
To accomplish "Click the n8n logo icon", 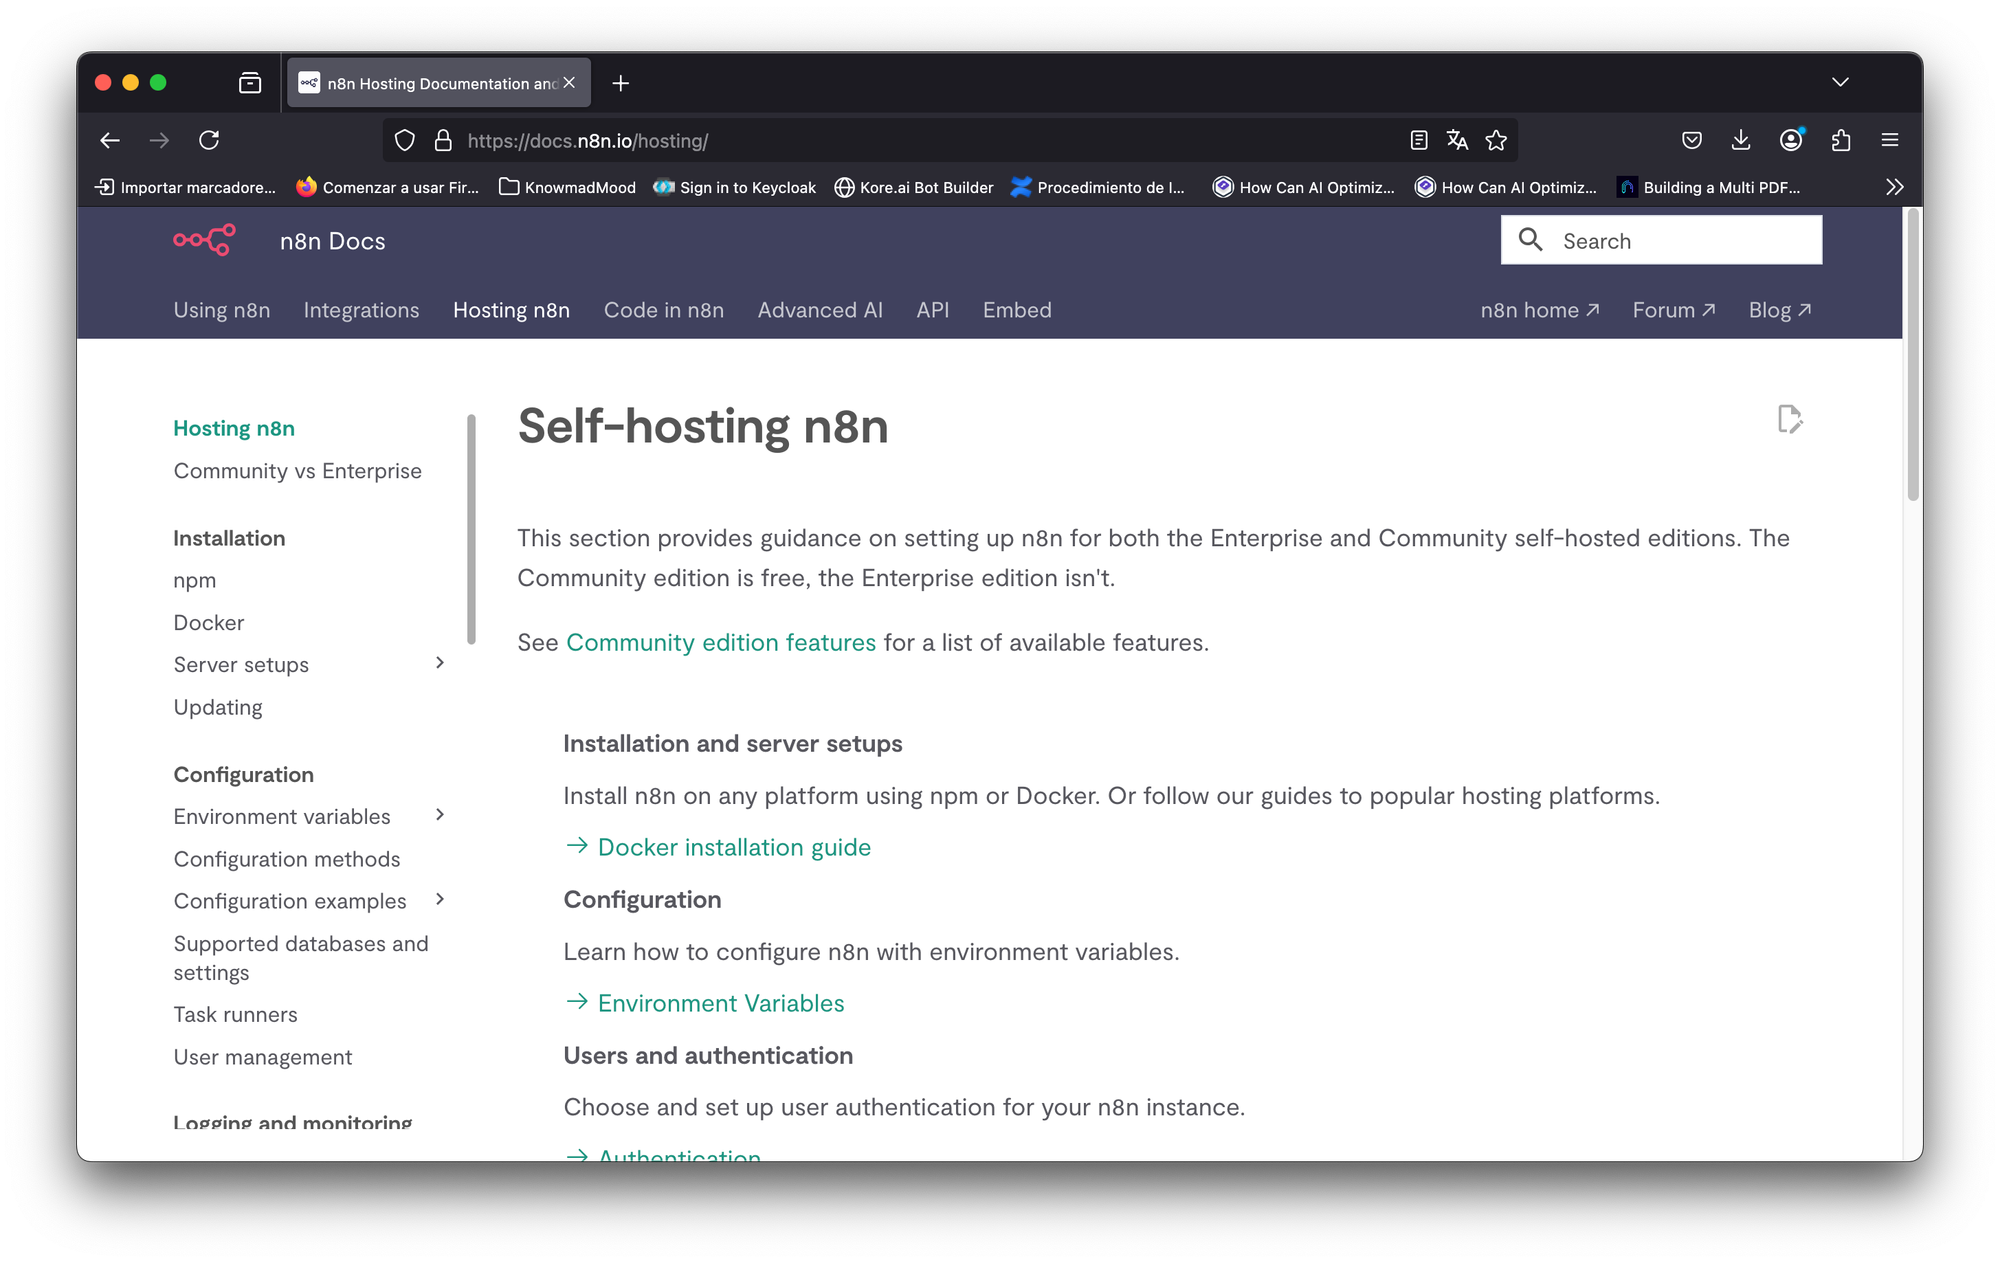I will pyautogui.click(x=204, y=240).
